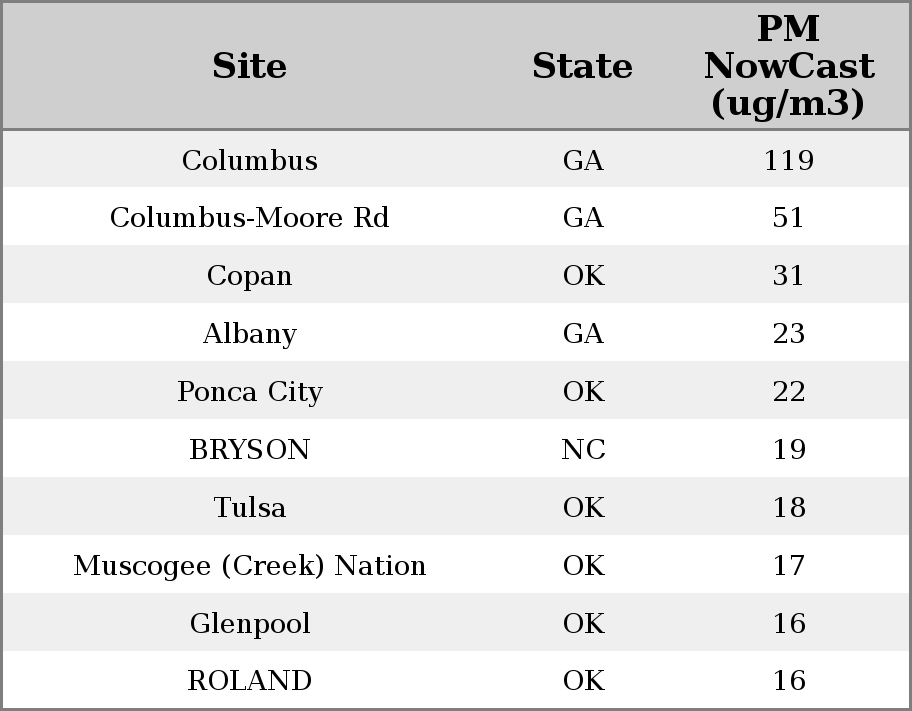
Task: Click the Albany site name
Action: point(250,334)
